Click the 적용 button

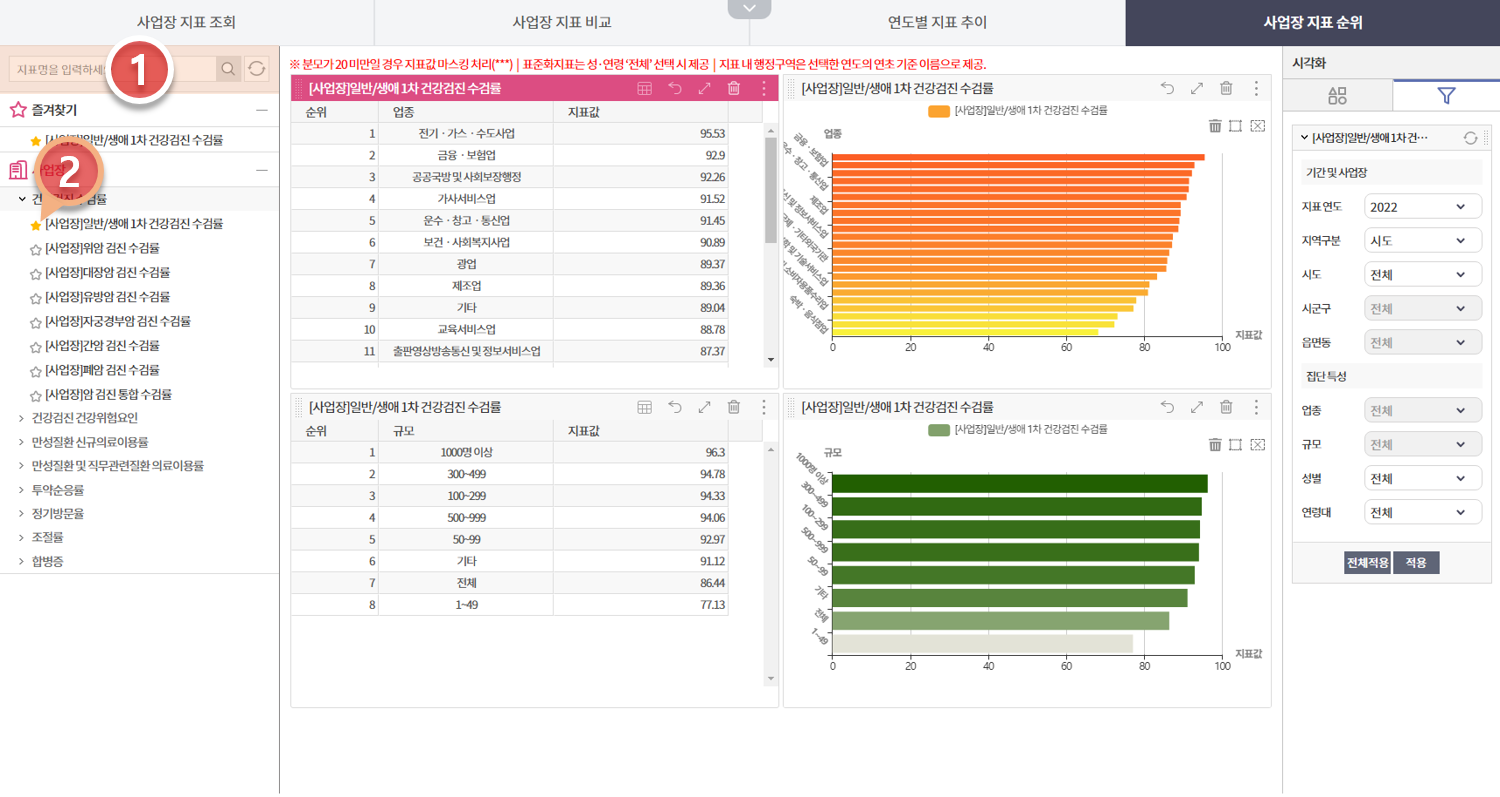pyautogui.click(x=1416, y=563)
